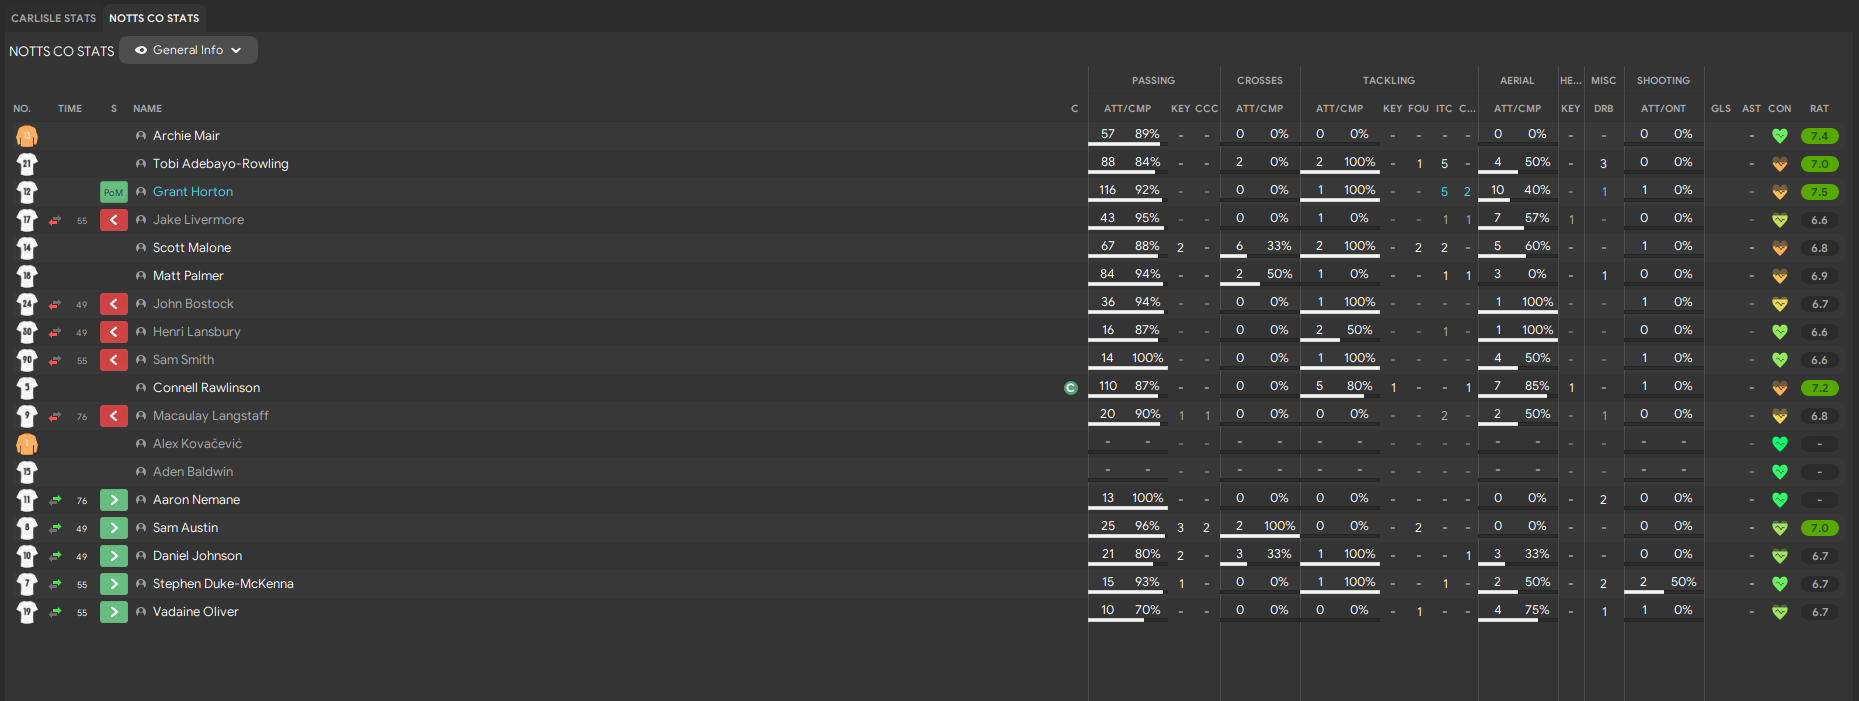Click the captain badge on Connell Rawlinson's row
The height and width of the screenshot is (701, 1859).
[1071, 388]
